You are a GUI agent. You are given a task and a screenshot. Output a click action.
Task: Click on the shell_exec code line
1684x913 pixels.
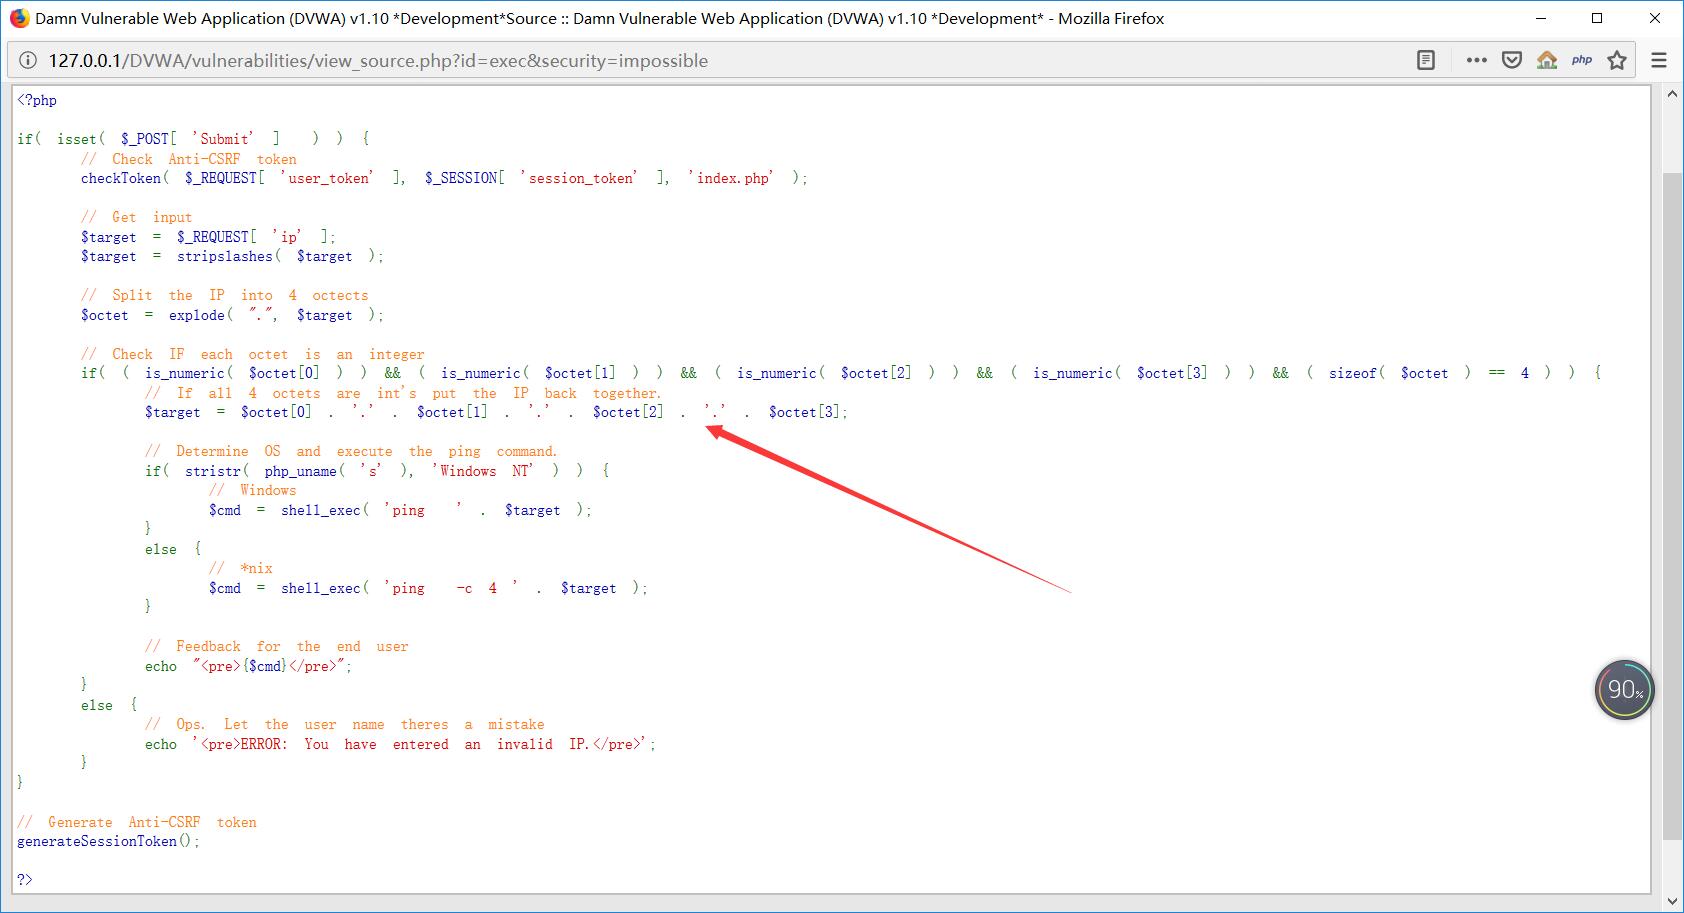coord(320,510)
